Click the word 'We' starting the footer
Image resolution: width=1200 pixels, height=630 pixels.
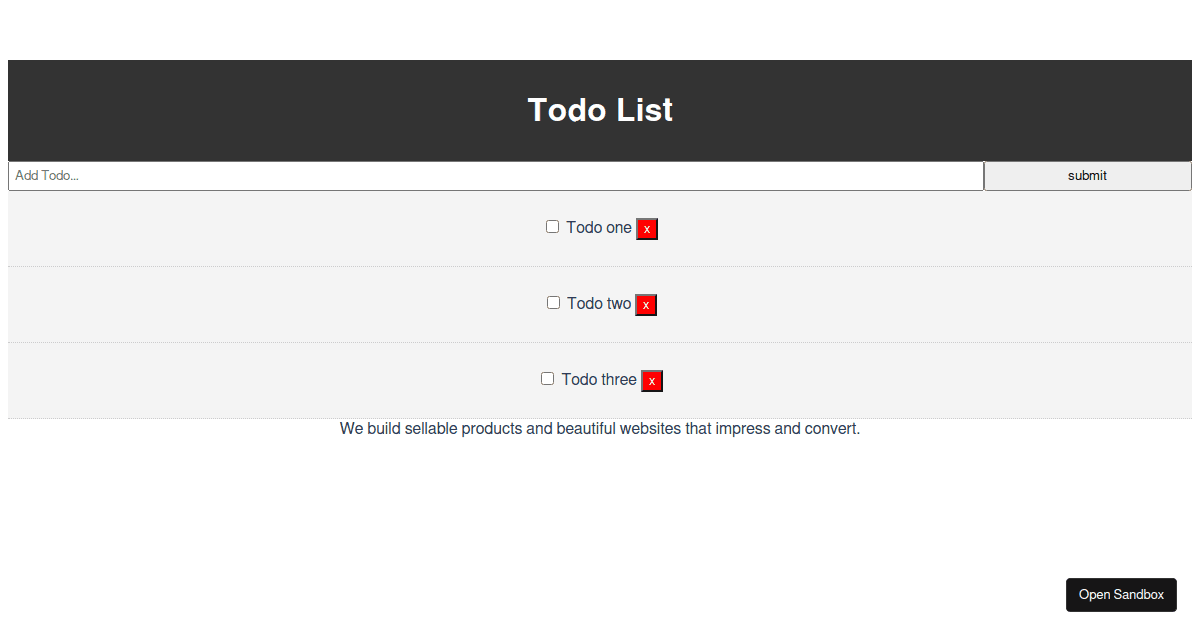coord(351,429)
